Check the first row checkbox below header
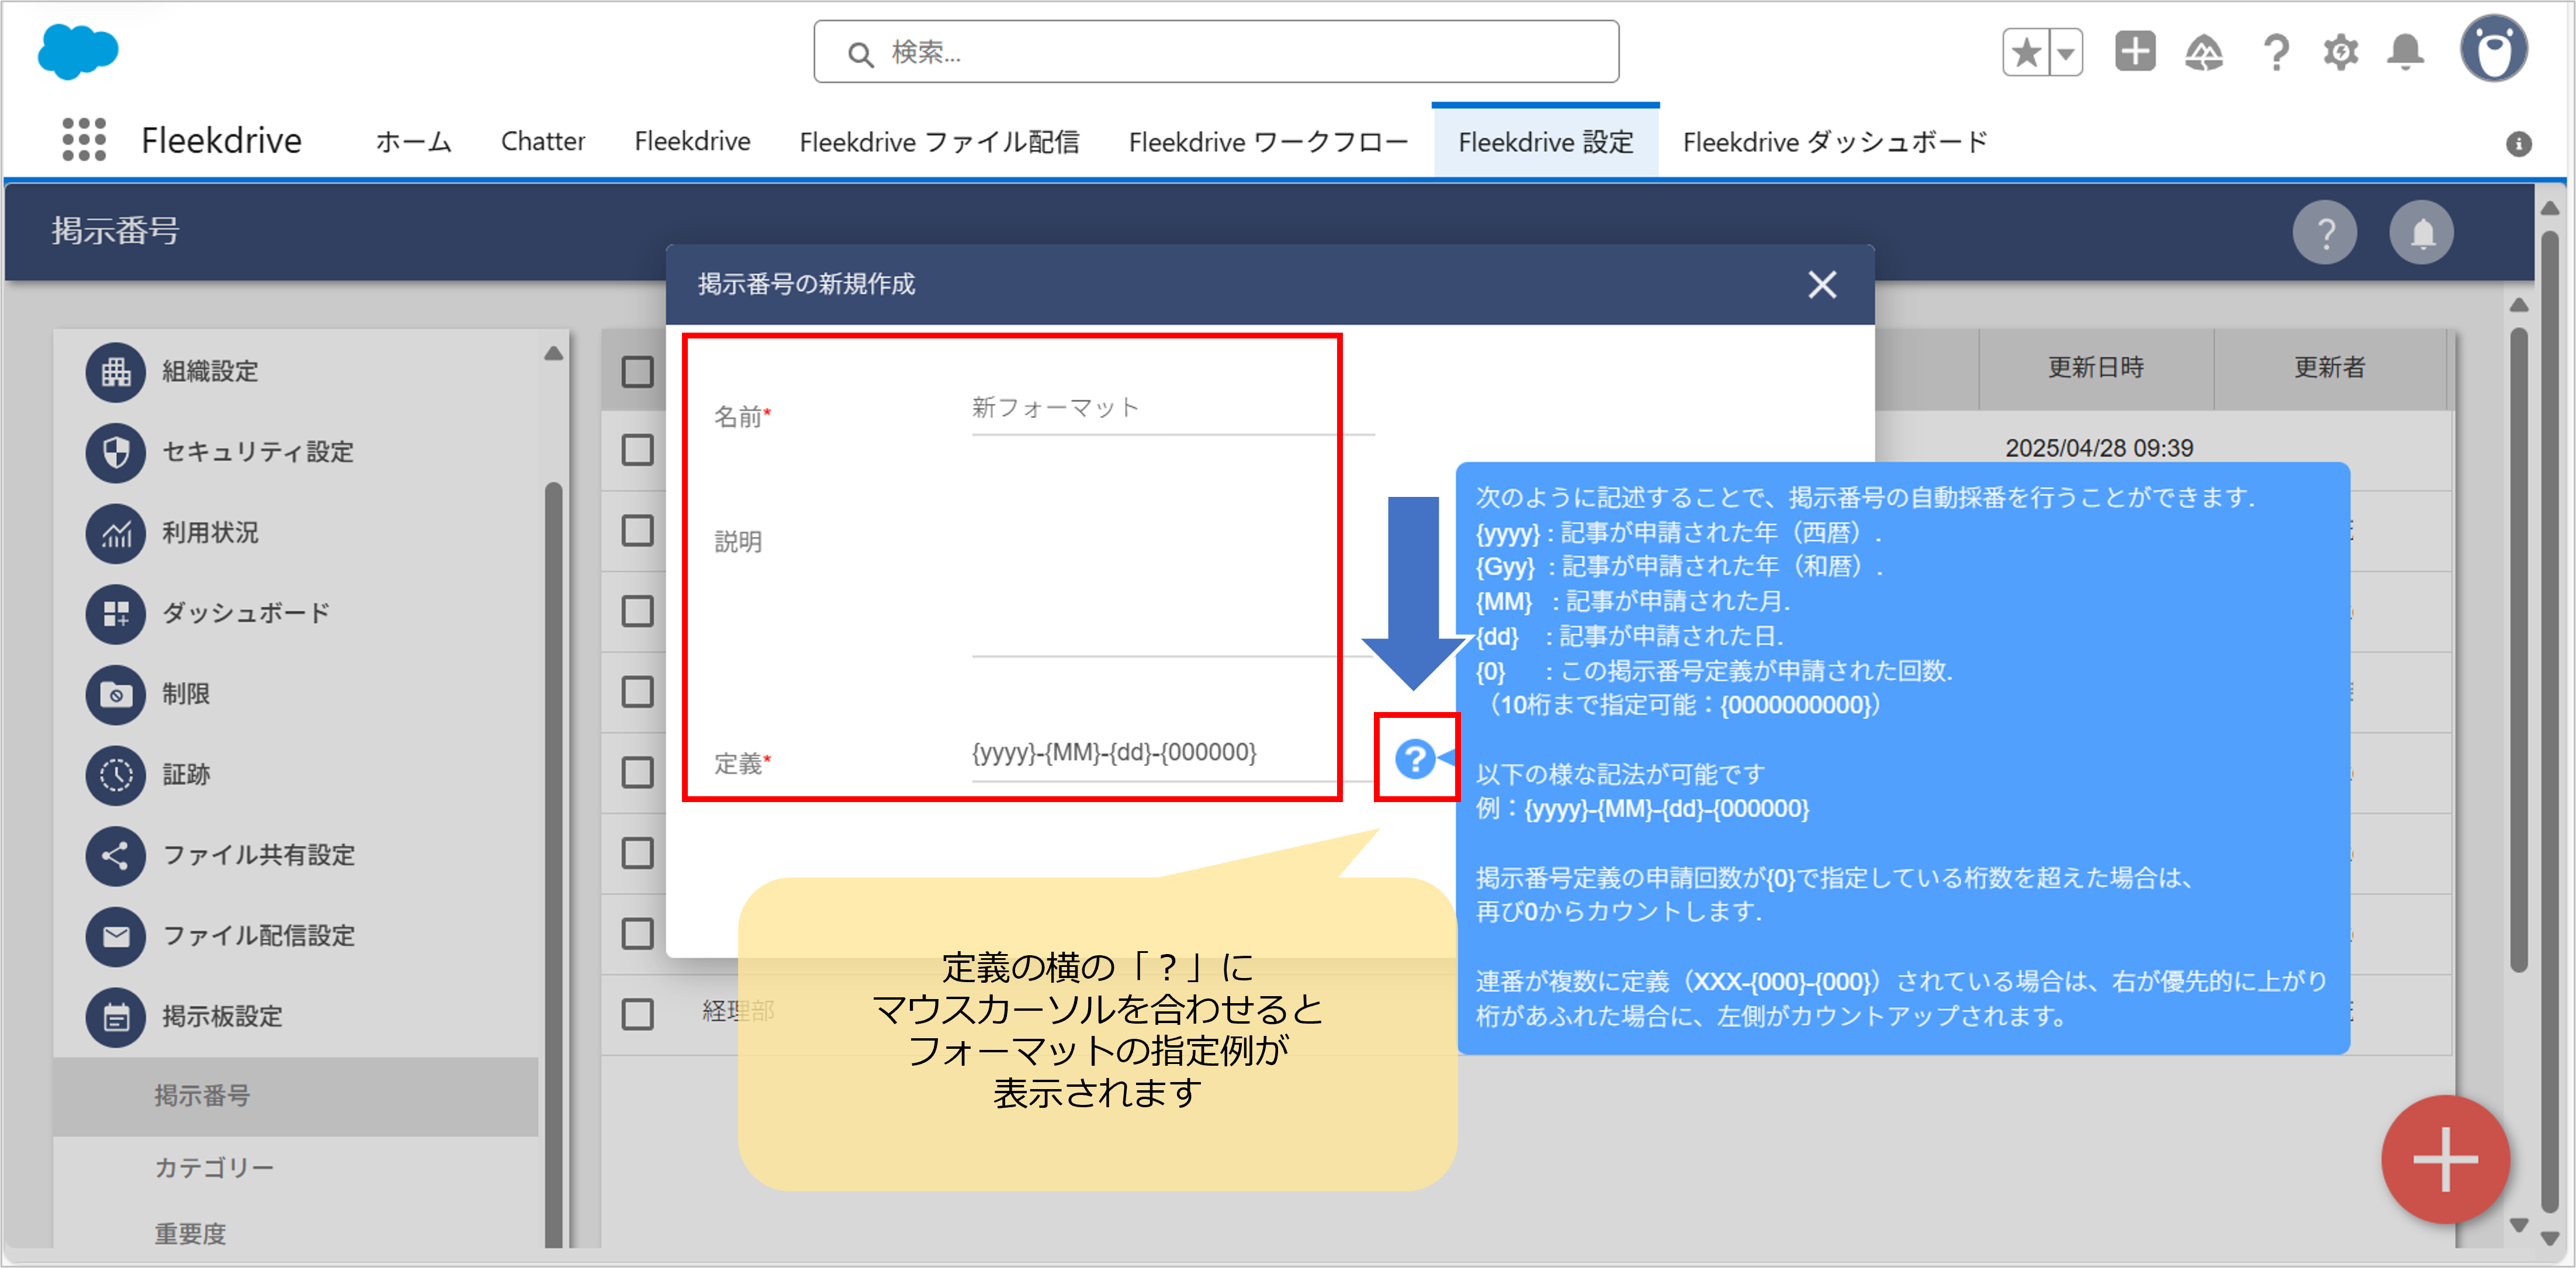Image resolution: width=2576 pixels, height=1268 pixels. pos(637,450)
